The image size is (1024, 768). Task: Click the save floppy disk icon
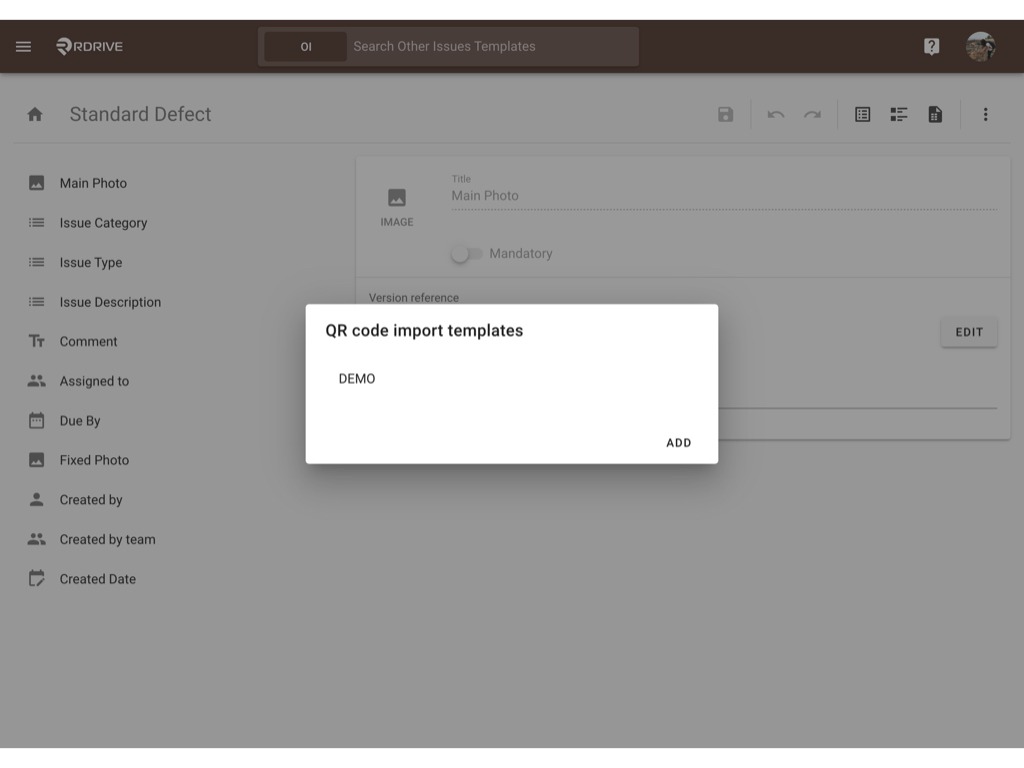(726, 115)
